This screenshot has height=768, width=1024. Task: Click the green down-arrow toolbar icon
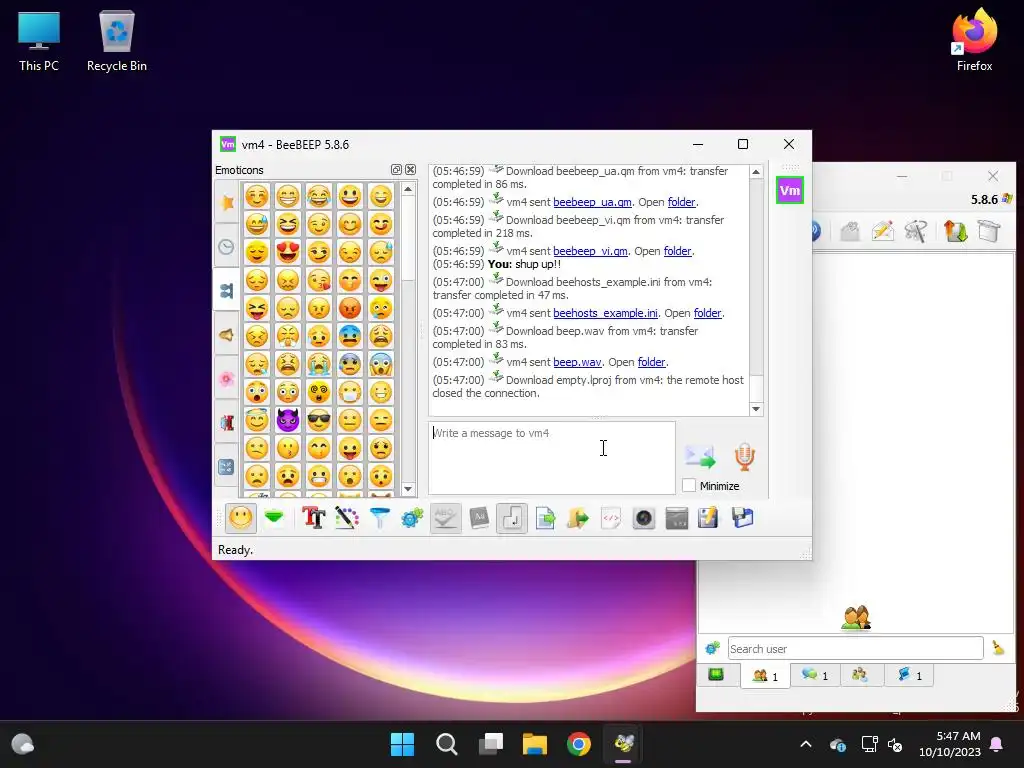[274, 519]
